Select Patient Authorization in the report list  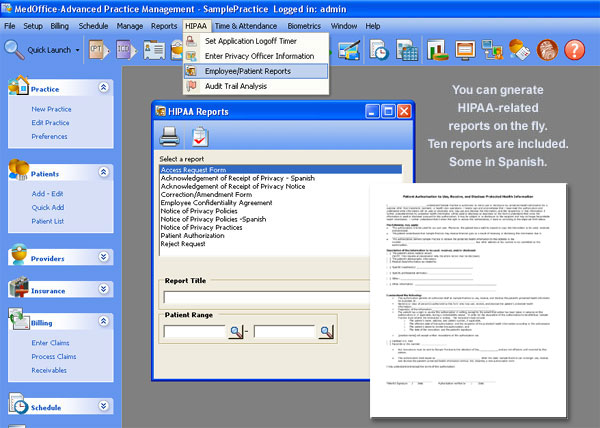click(x=206, y=235)
